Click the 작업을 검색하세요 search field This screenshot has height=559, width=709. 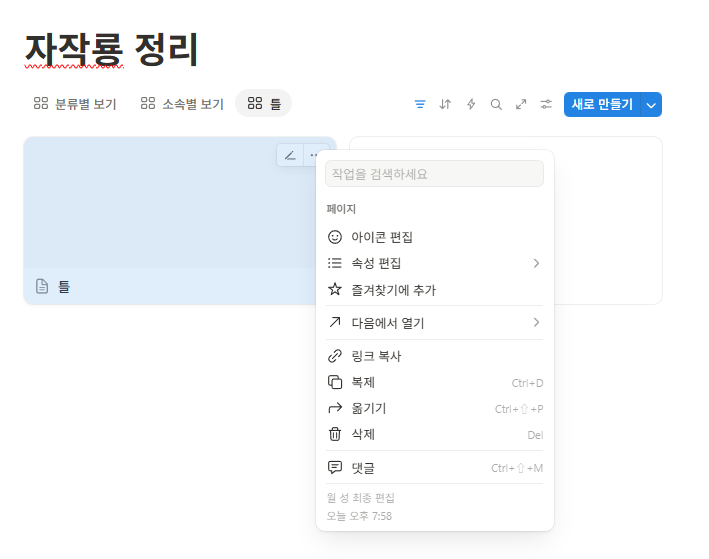coord(434,174)
